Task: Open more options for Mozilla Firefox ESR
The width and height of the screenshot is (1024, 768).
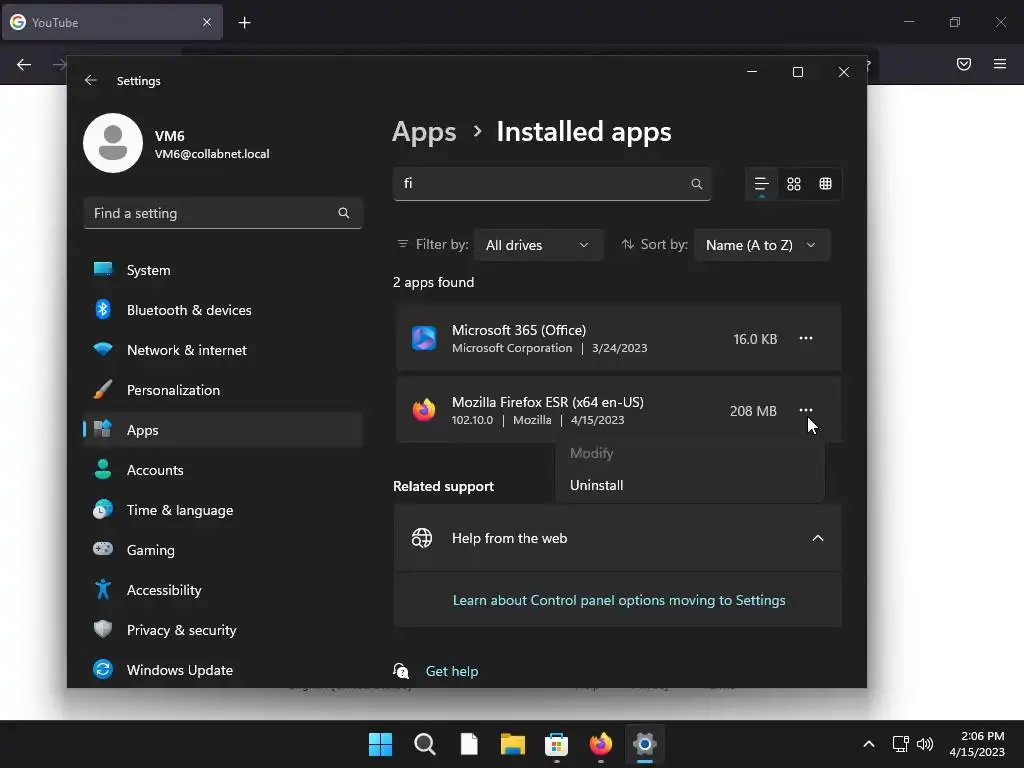Action: point(806,410)
